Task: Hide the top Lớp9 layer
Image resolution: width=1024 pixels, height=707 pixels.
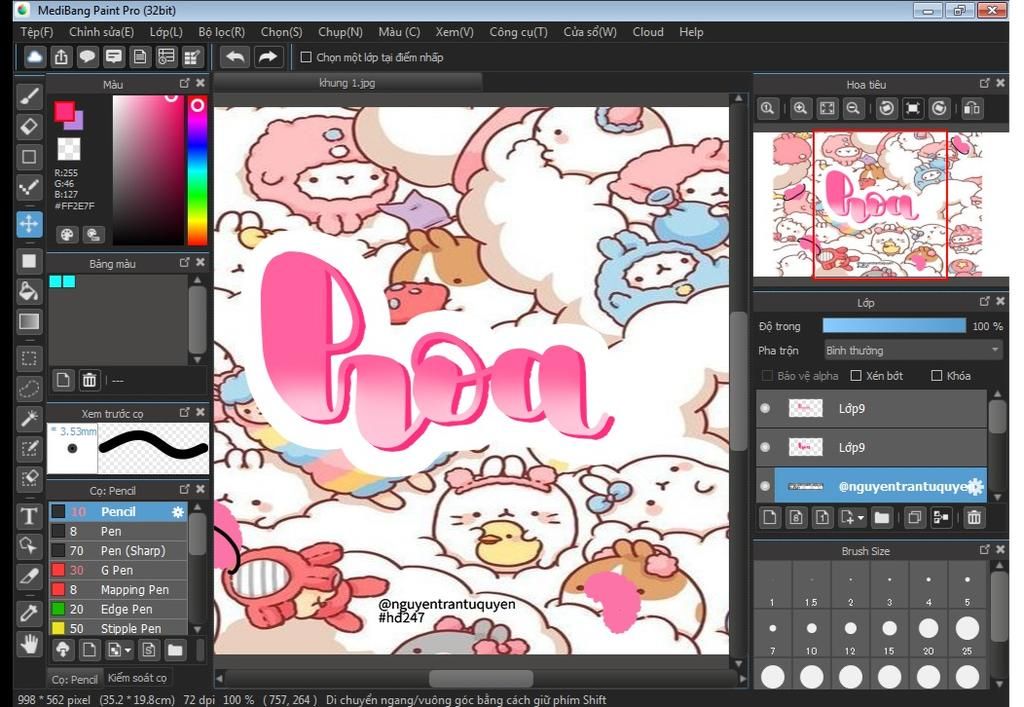Action: click(x=765, y=409)
